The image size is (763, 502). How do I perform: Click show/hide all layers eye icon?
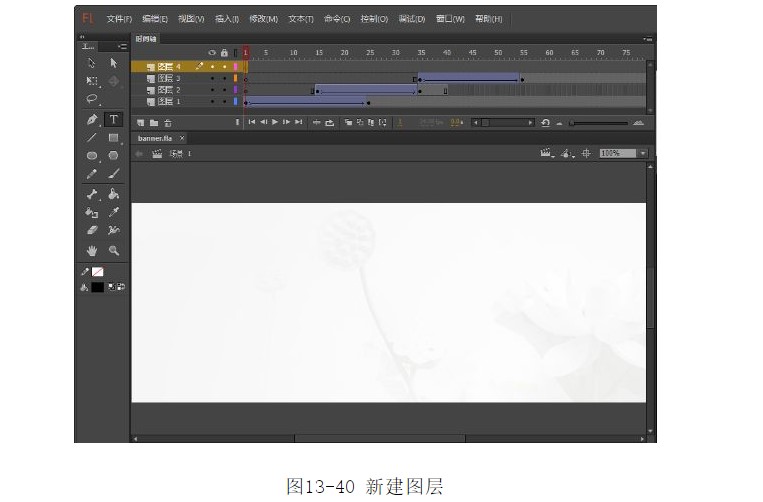(x=212, y=52)
